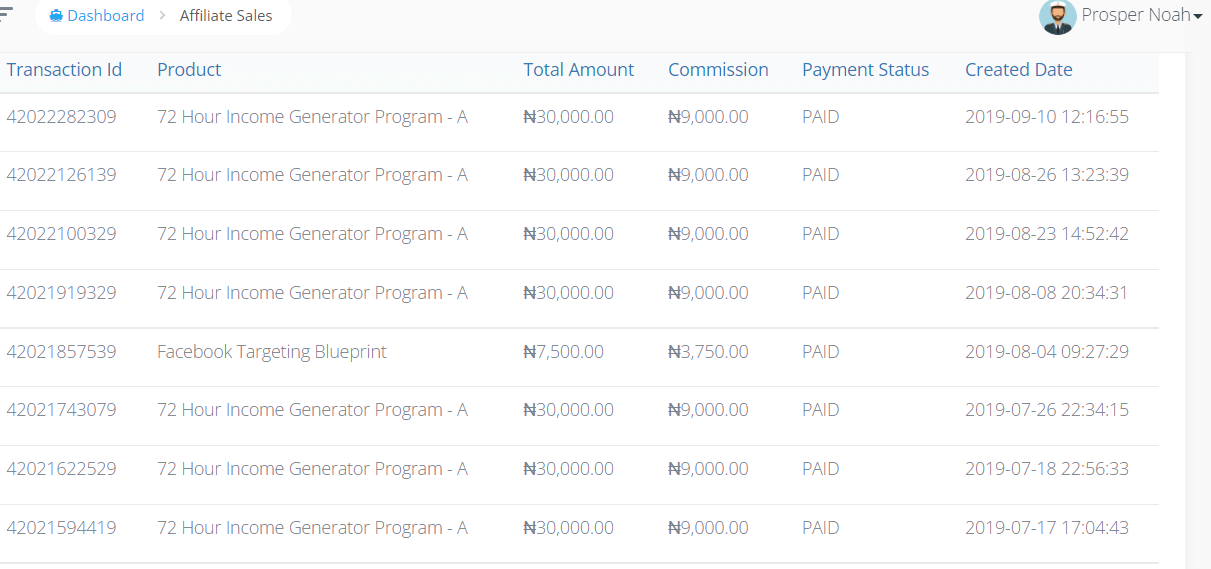Click Affiliate Sales breadcrumb item
1211x569 pixels.
coord(226,16)
